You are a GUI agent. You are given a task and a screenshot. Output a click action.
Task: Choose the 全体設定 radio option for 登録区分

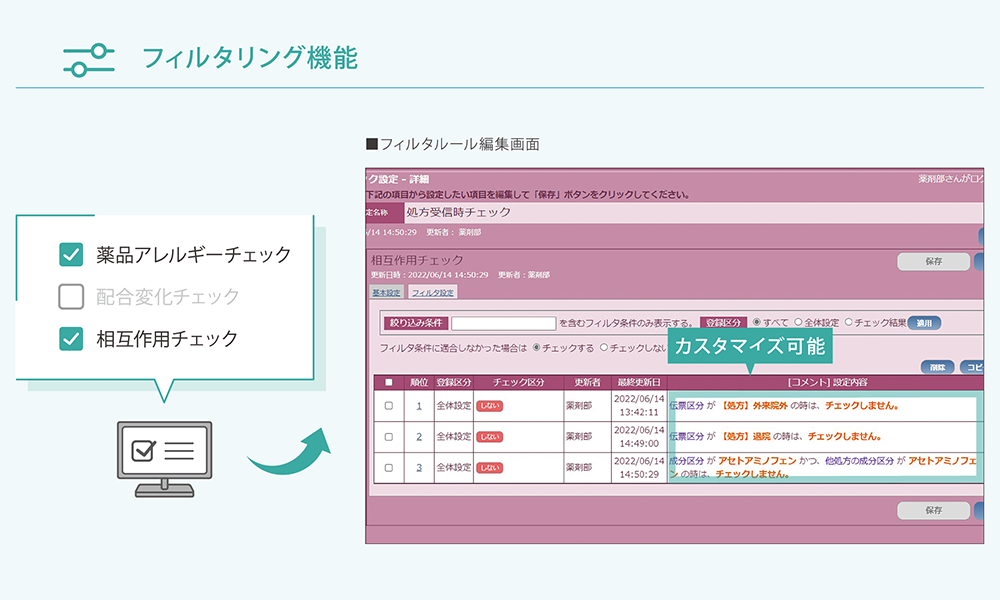point(798,323)
